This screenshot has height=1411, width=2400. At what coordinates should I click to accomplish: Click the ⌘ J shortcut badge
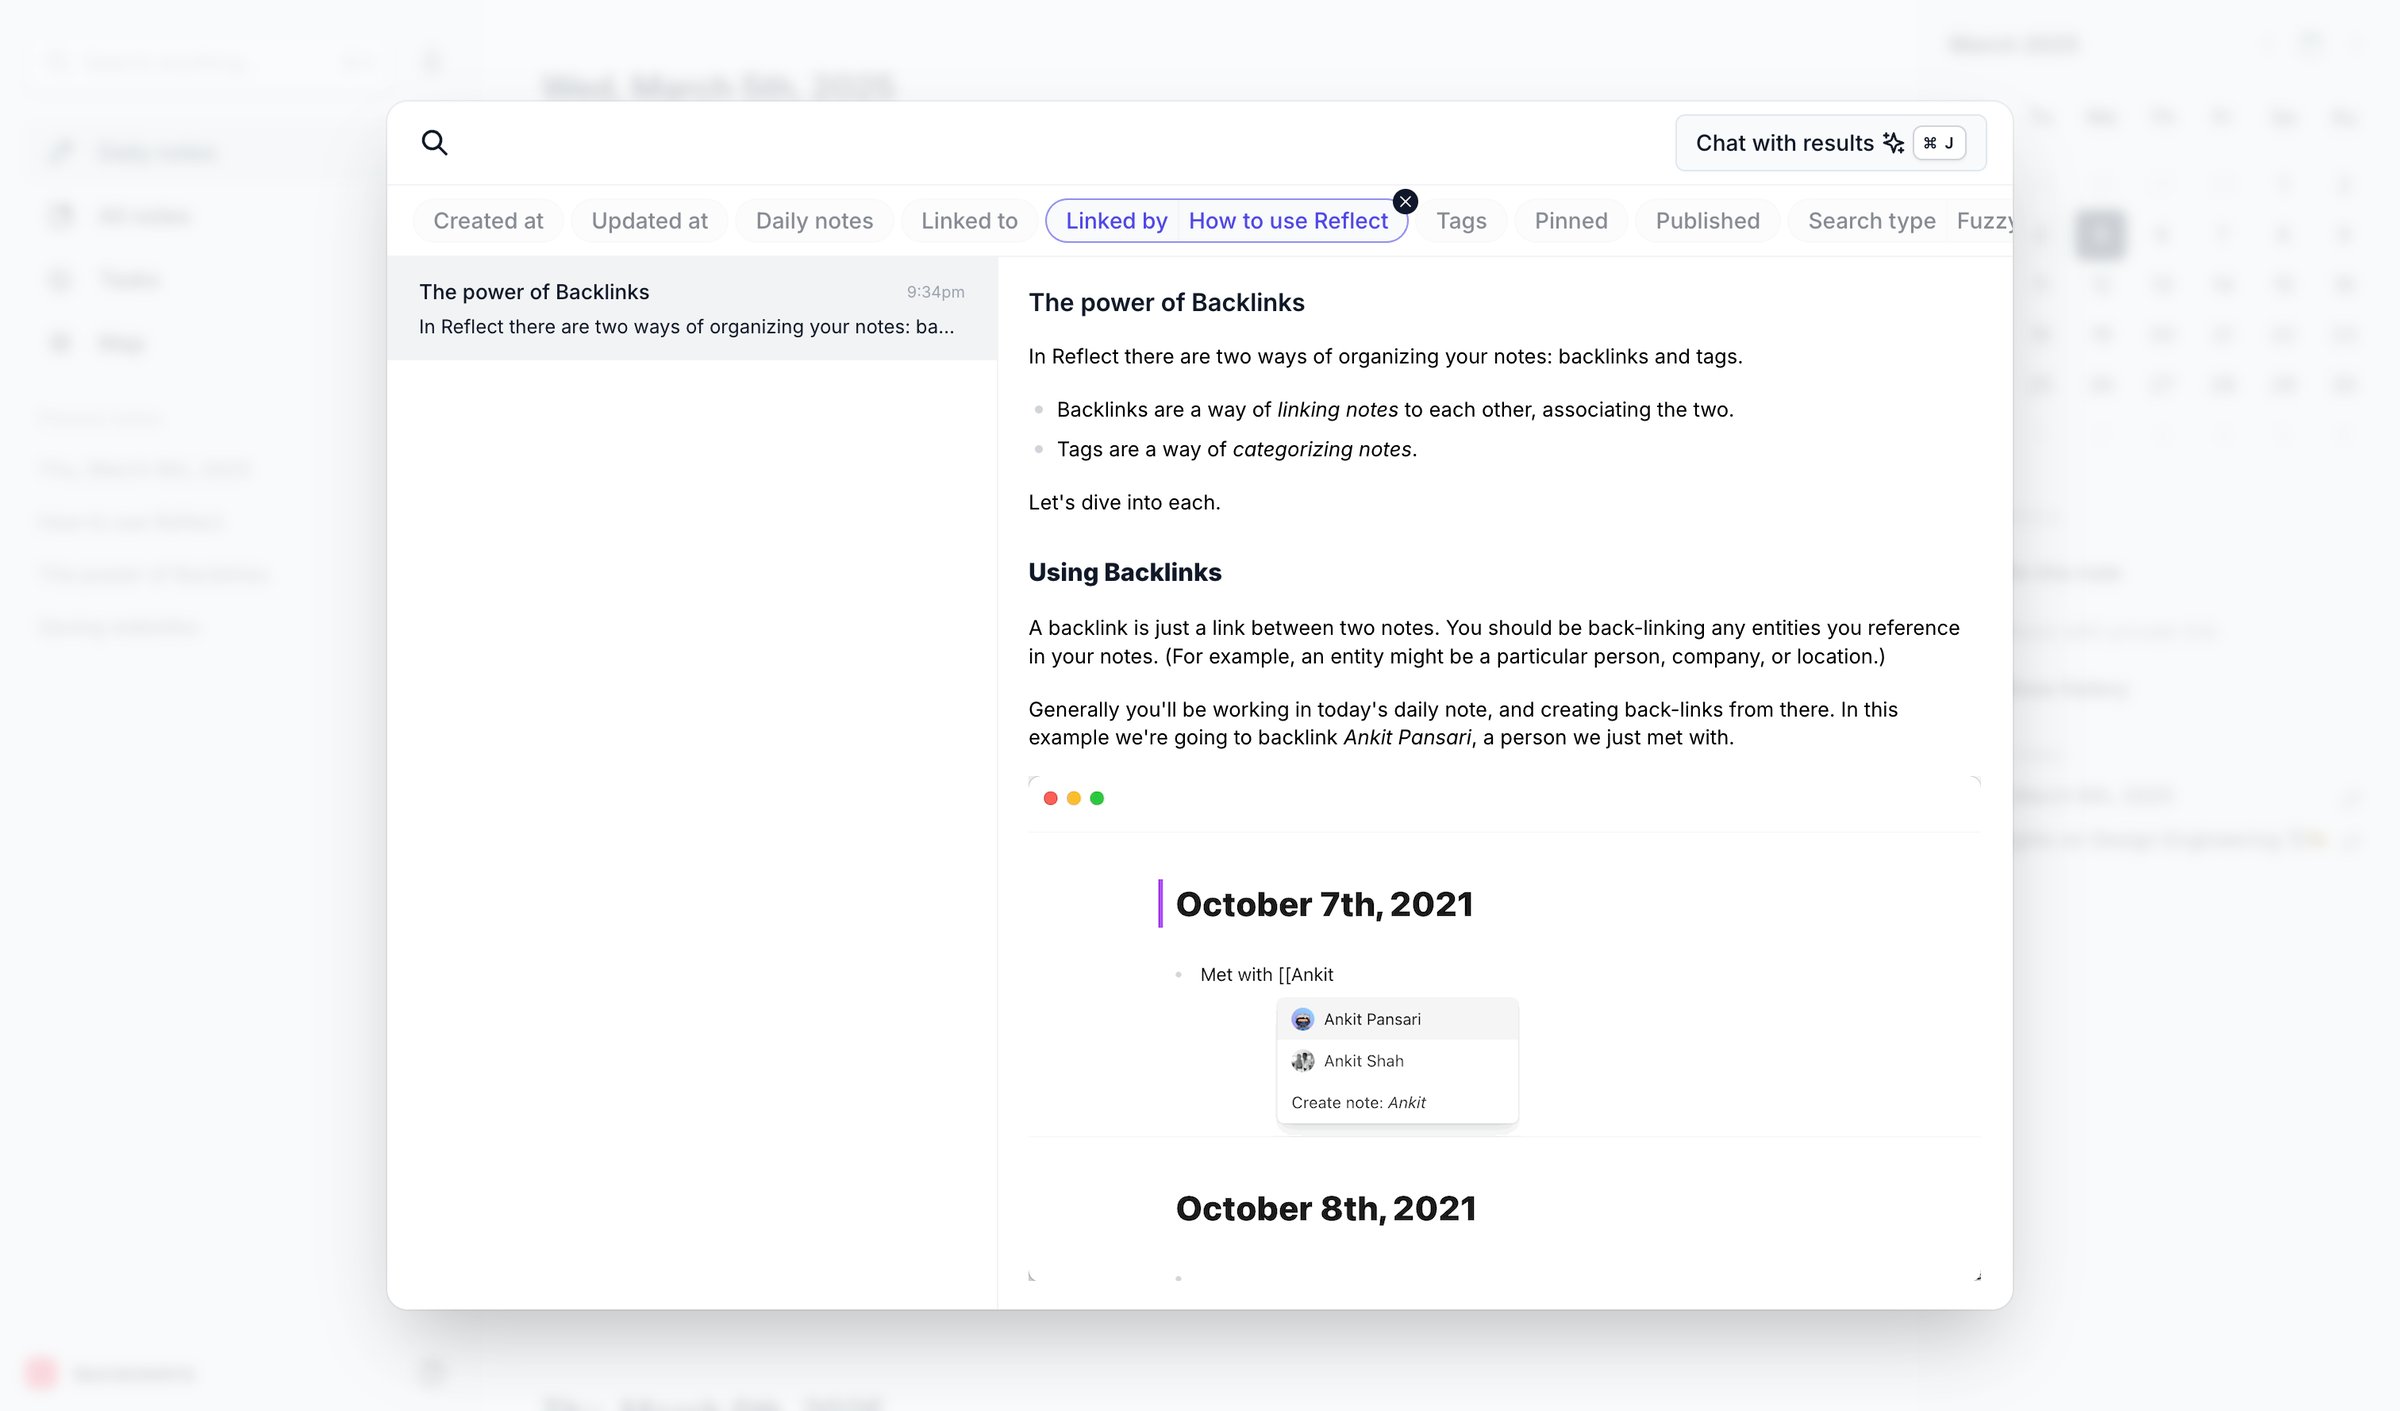tap(1939, 143)
